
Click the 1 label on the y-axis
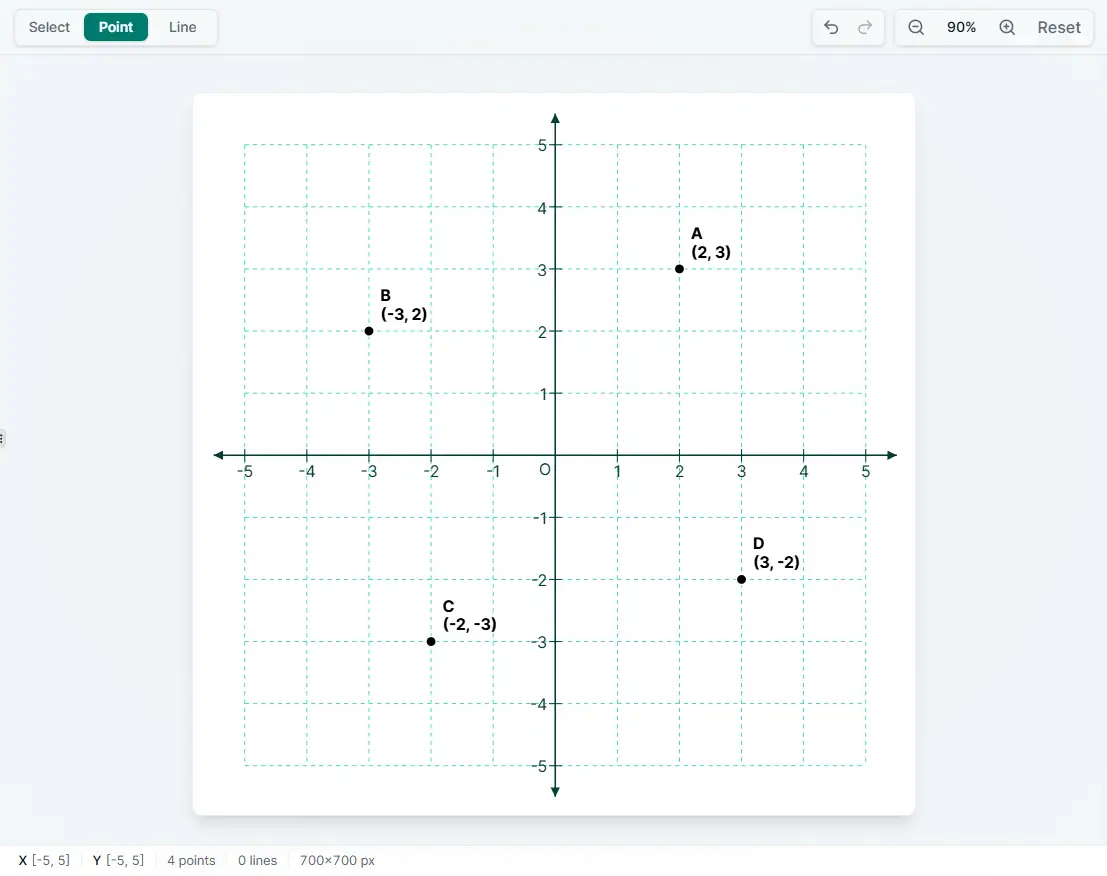543,394
